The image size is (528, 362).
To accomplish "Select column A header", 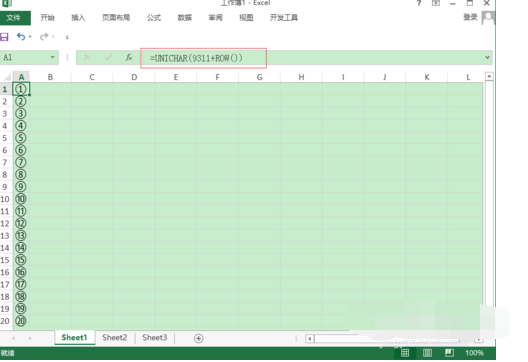I will 21,77.
